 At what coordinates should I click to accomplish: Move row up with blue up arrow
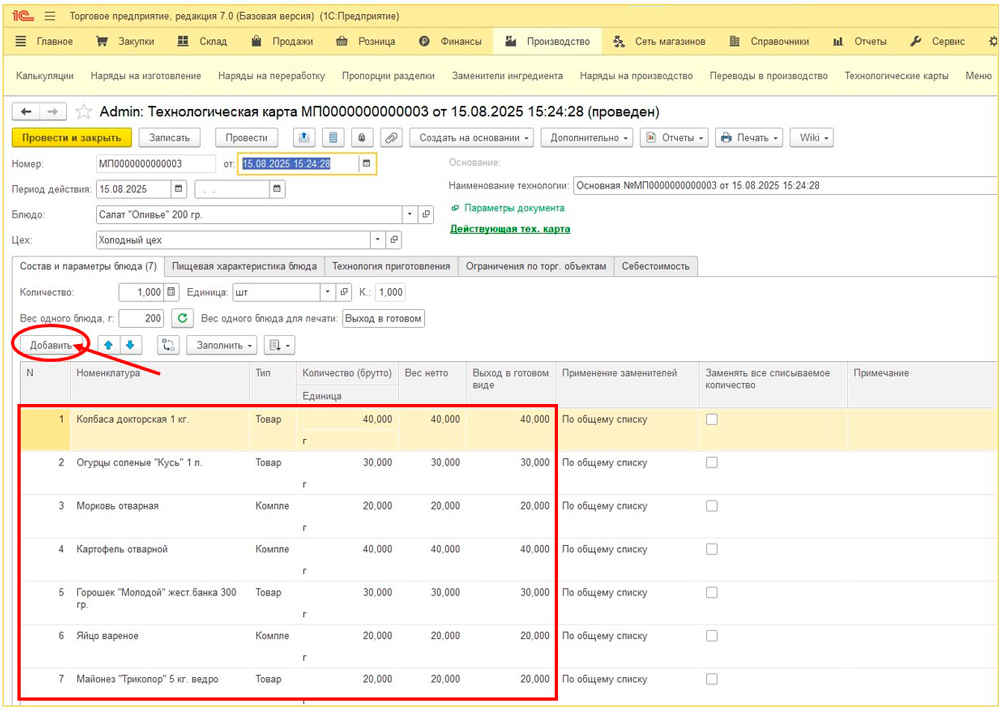108,345
